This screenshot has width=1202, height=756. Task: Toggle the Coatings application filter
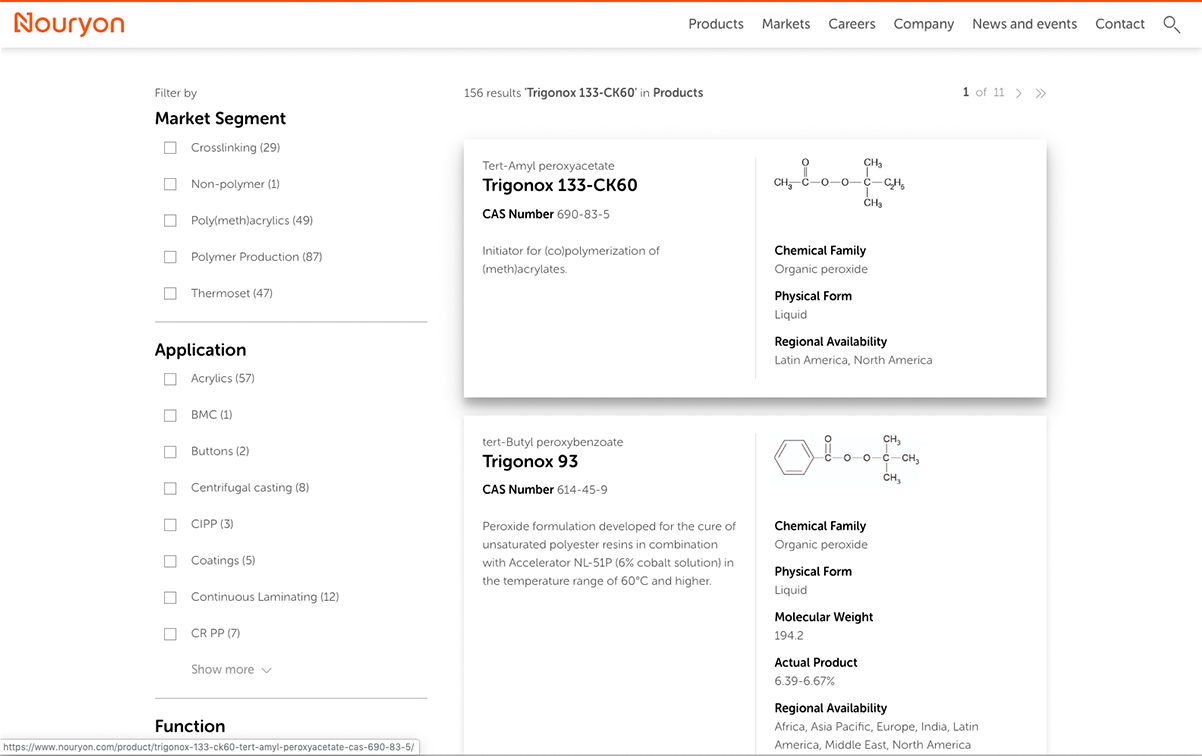170,561
